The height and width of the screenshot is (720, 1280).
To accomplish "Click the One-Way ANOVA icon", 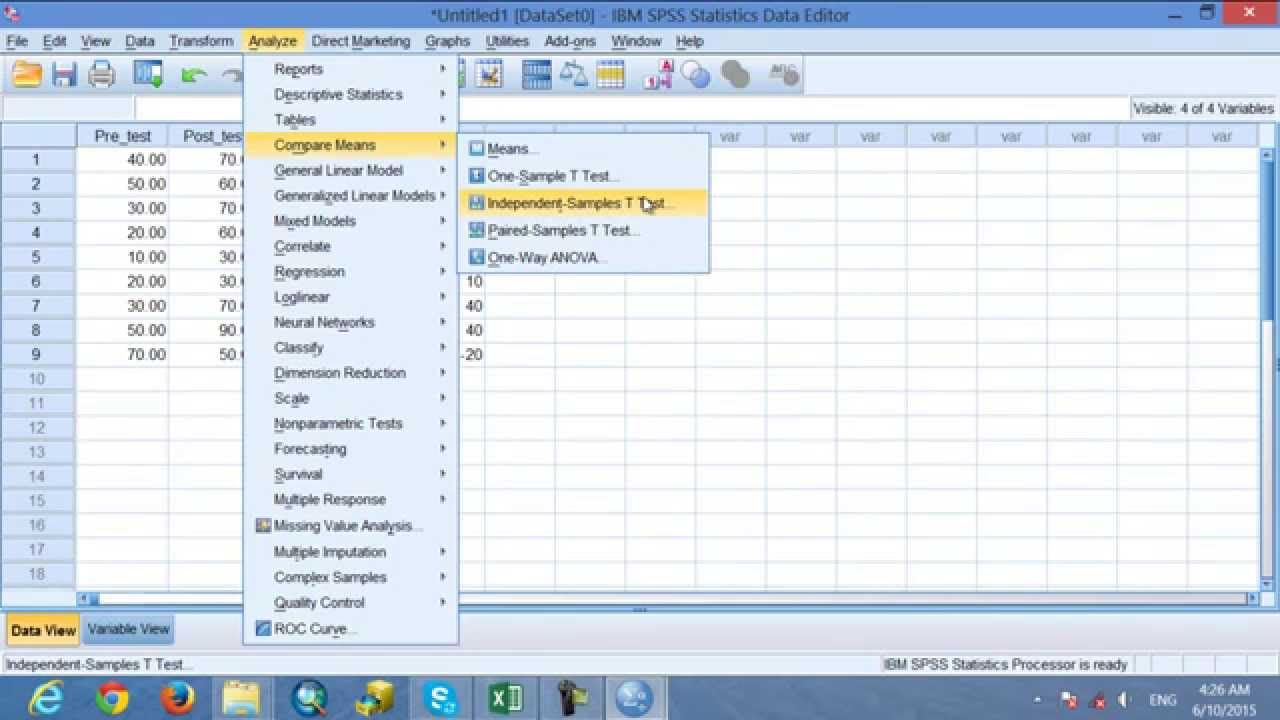I will pyautogui.click(x=477, y=257).
